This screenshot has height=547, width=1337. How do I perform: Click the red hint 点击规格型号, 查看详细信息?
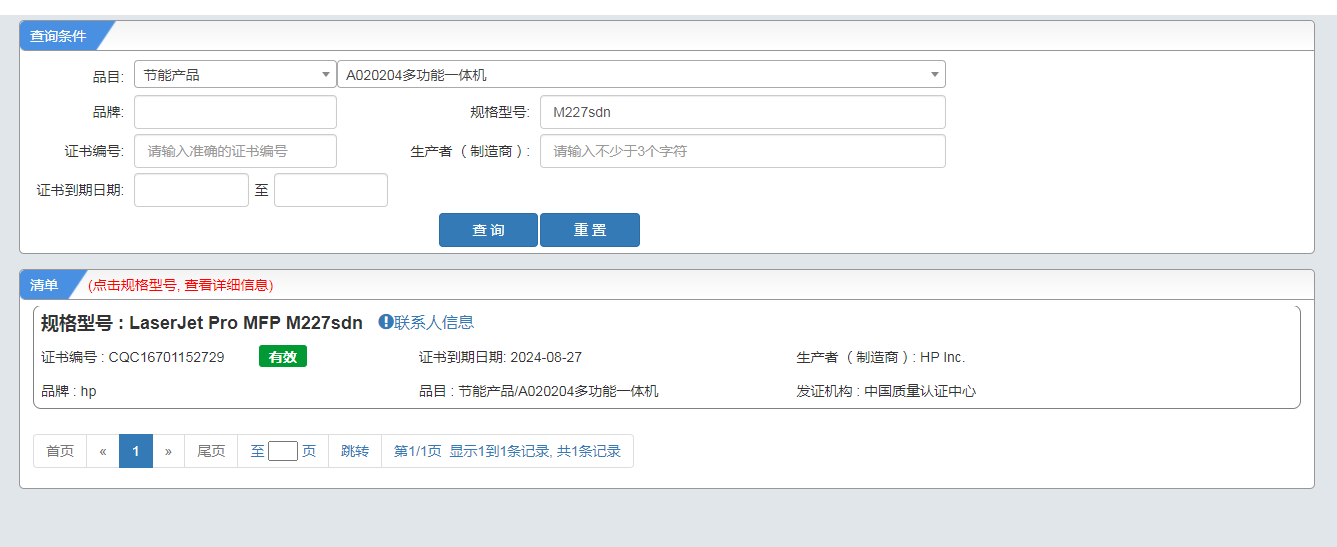(181, 285)
